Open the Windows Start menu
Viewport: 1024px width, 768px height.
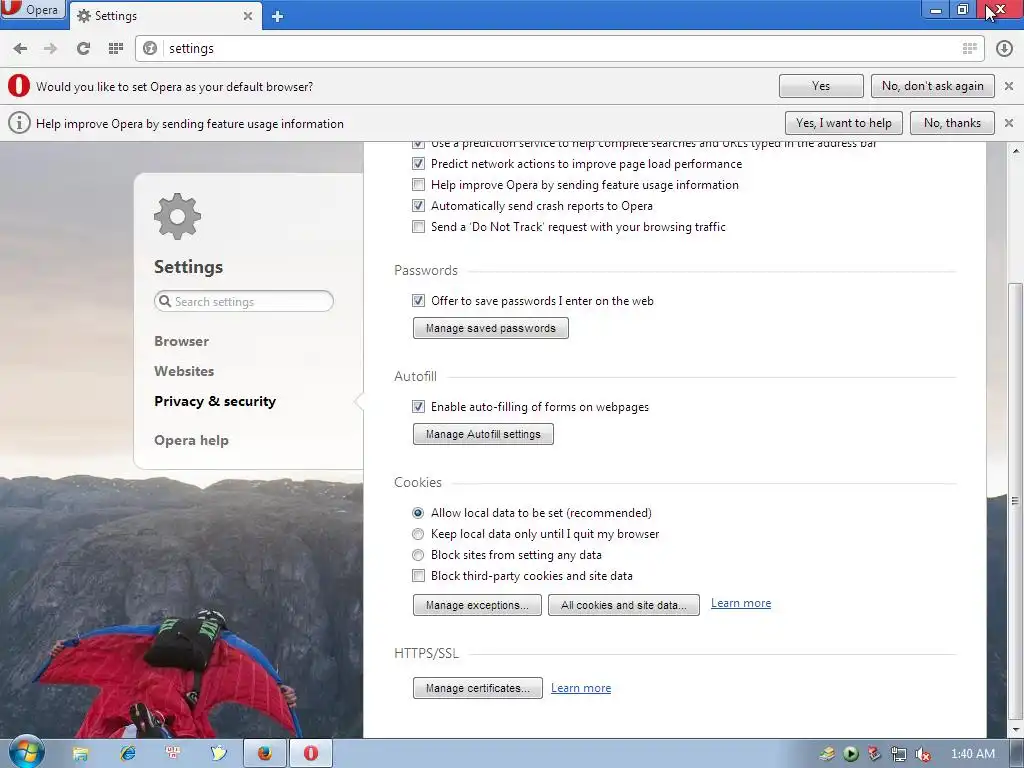click(x=26, y=754)
